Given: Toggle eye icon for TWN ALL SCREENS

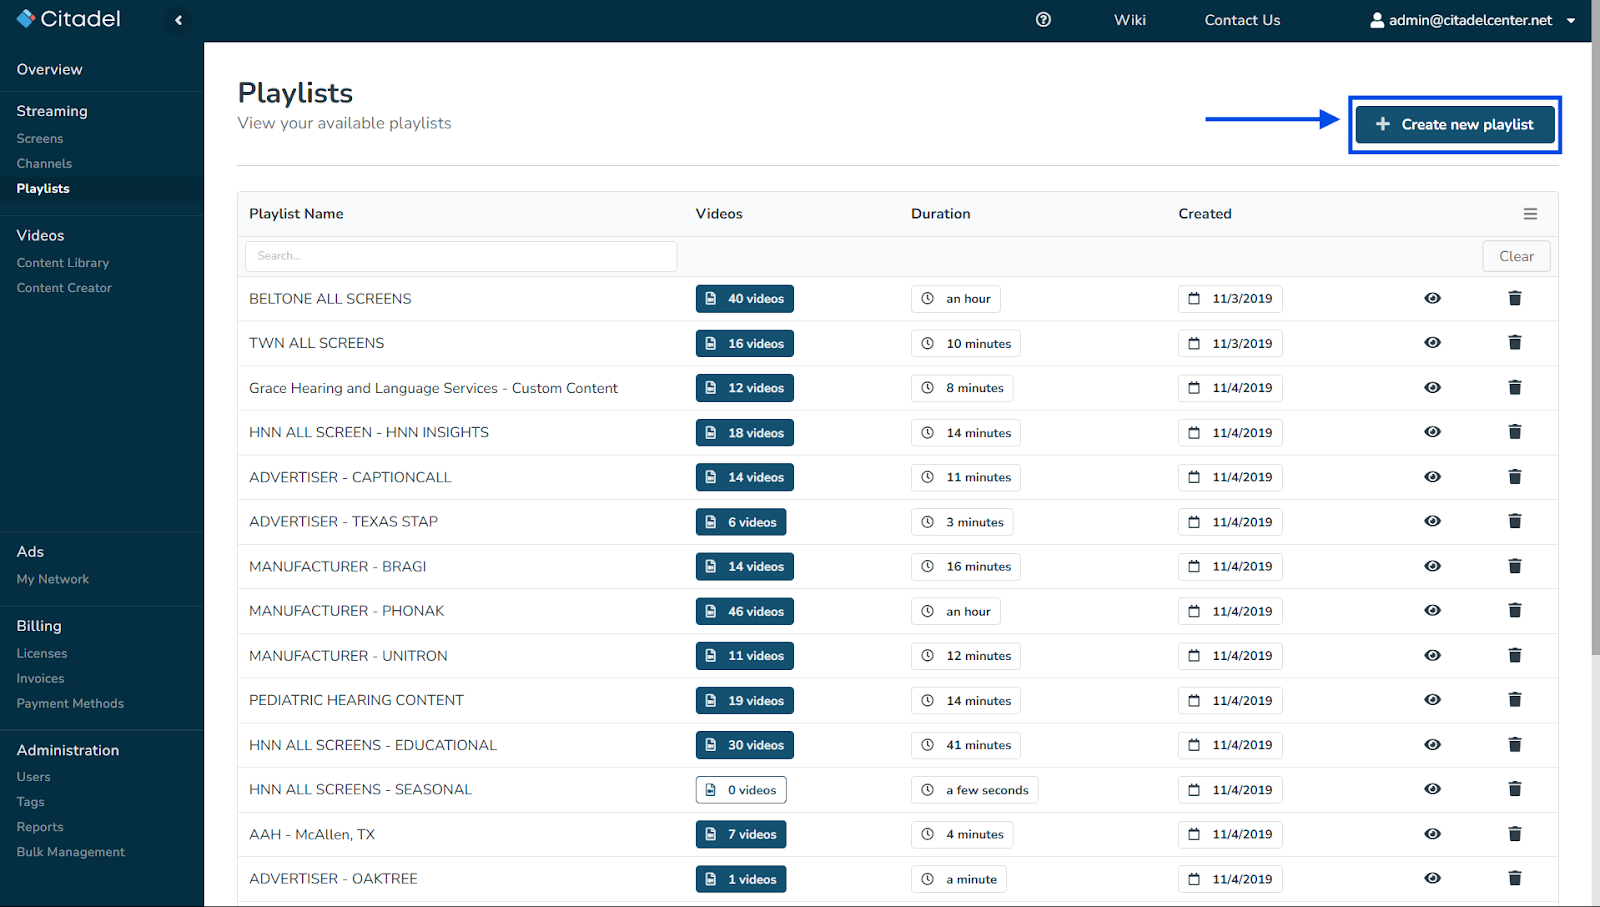Looking at the screenshot, I should [1433, 343].
